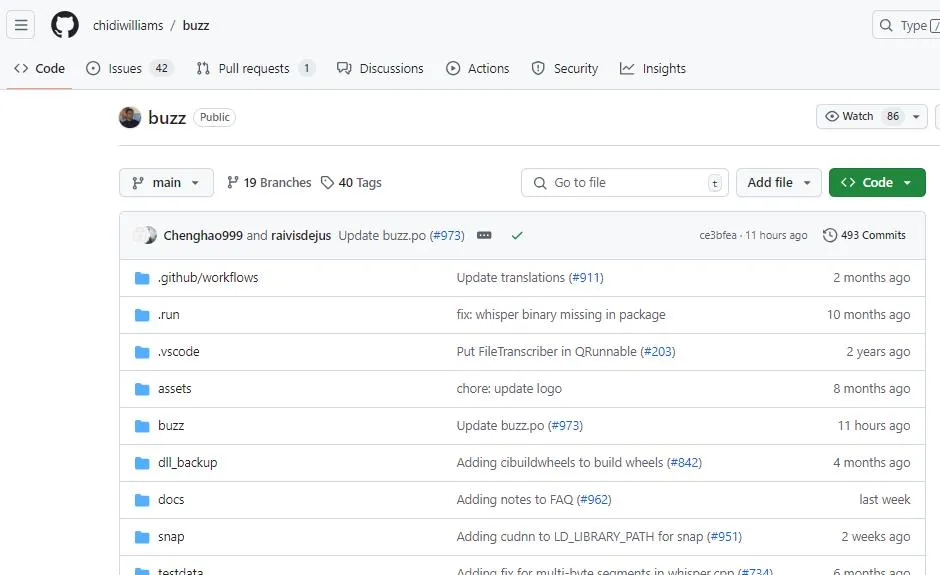Image resolution: width=940 pixels, height=575 pixels.
Task: Click the eye icon in Watch button
Action: click(832, 116)
